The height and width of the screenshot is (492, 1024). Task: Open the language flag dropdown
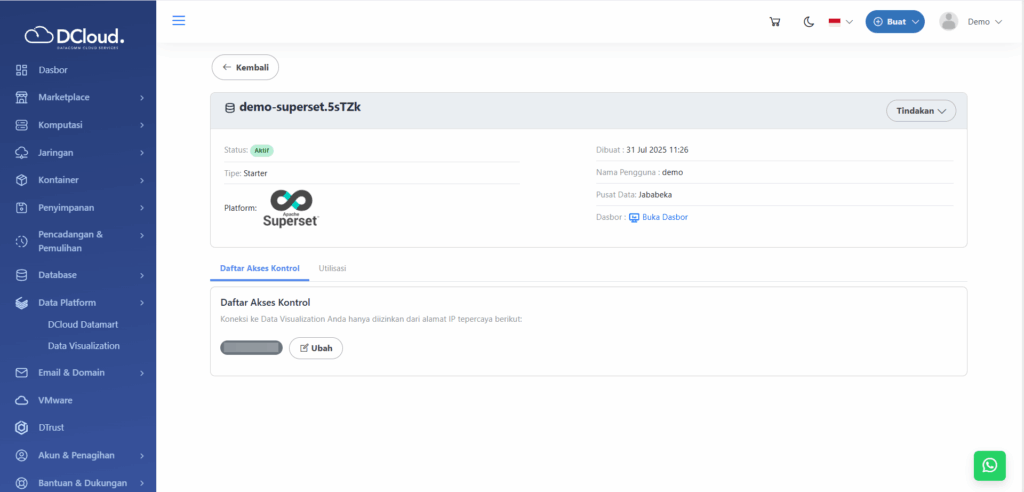(x=840, y=22)
